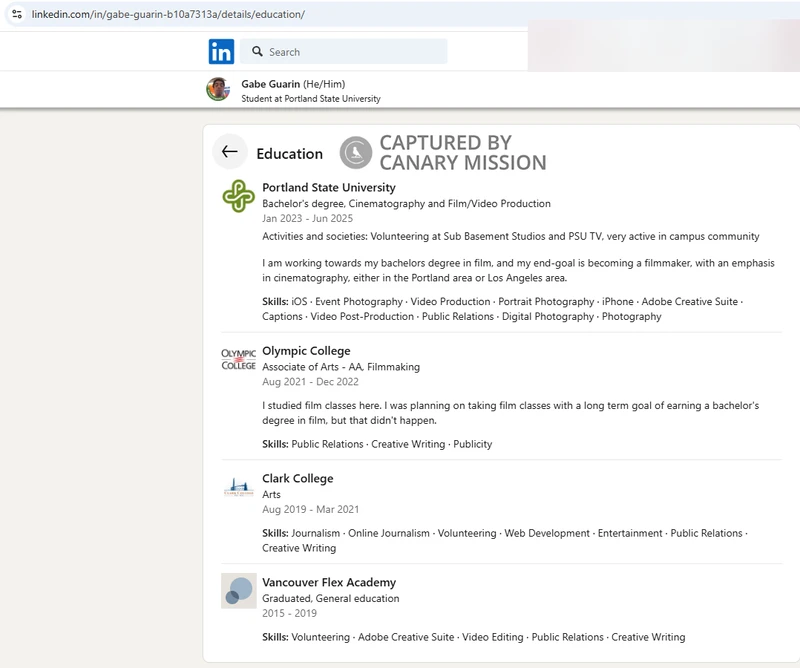
Task: Select the linkedin.com URL in address bar
Action: (168, 14)
